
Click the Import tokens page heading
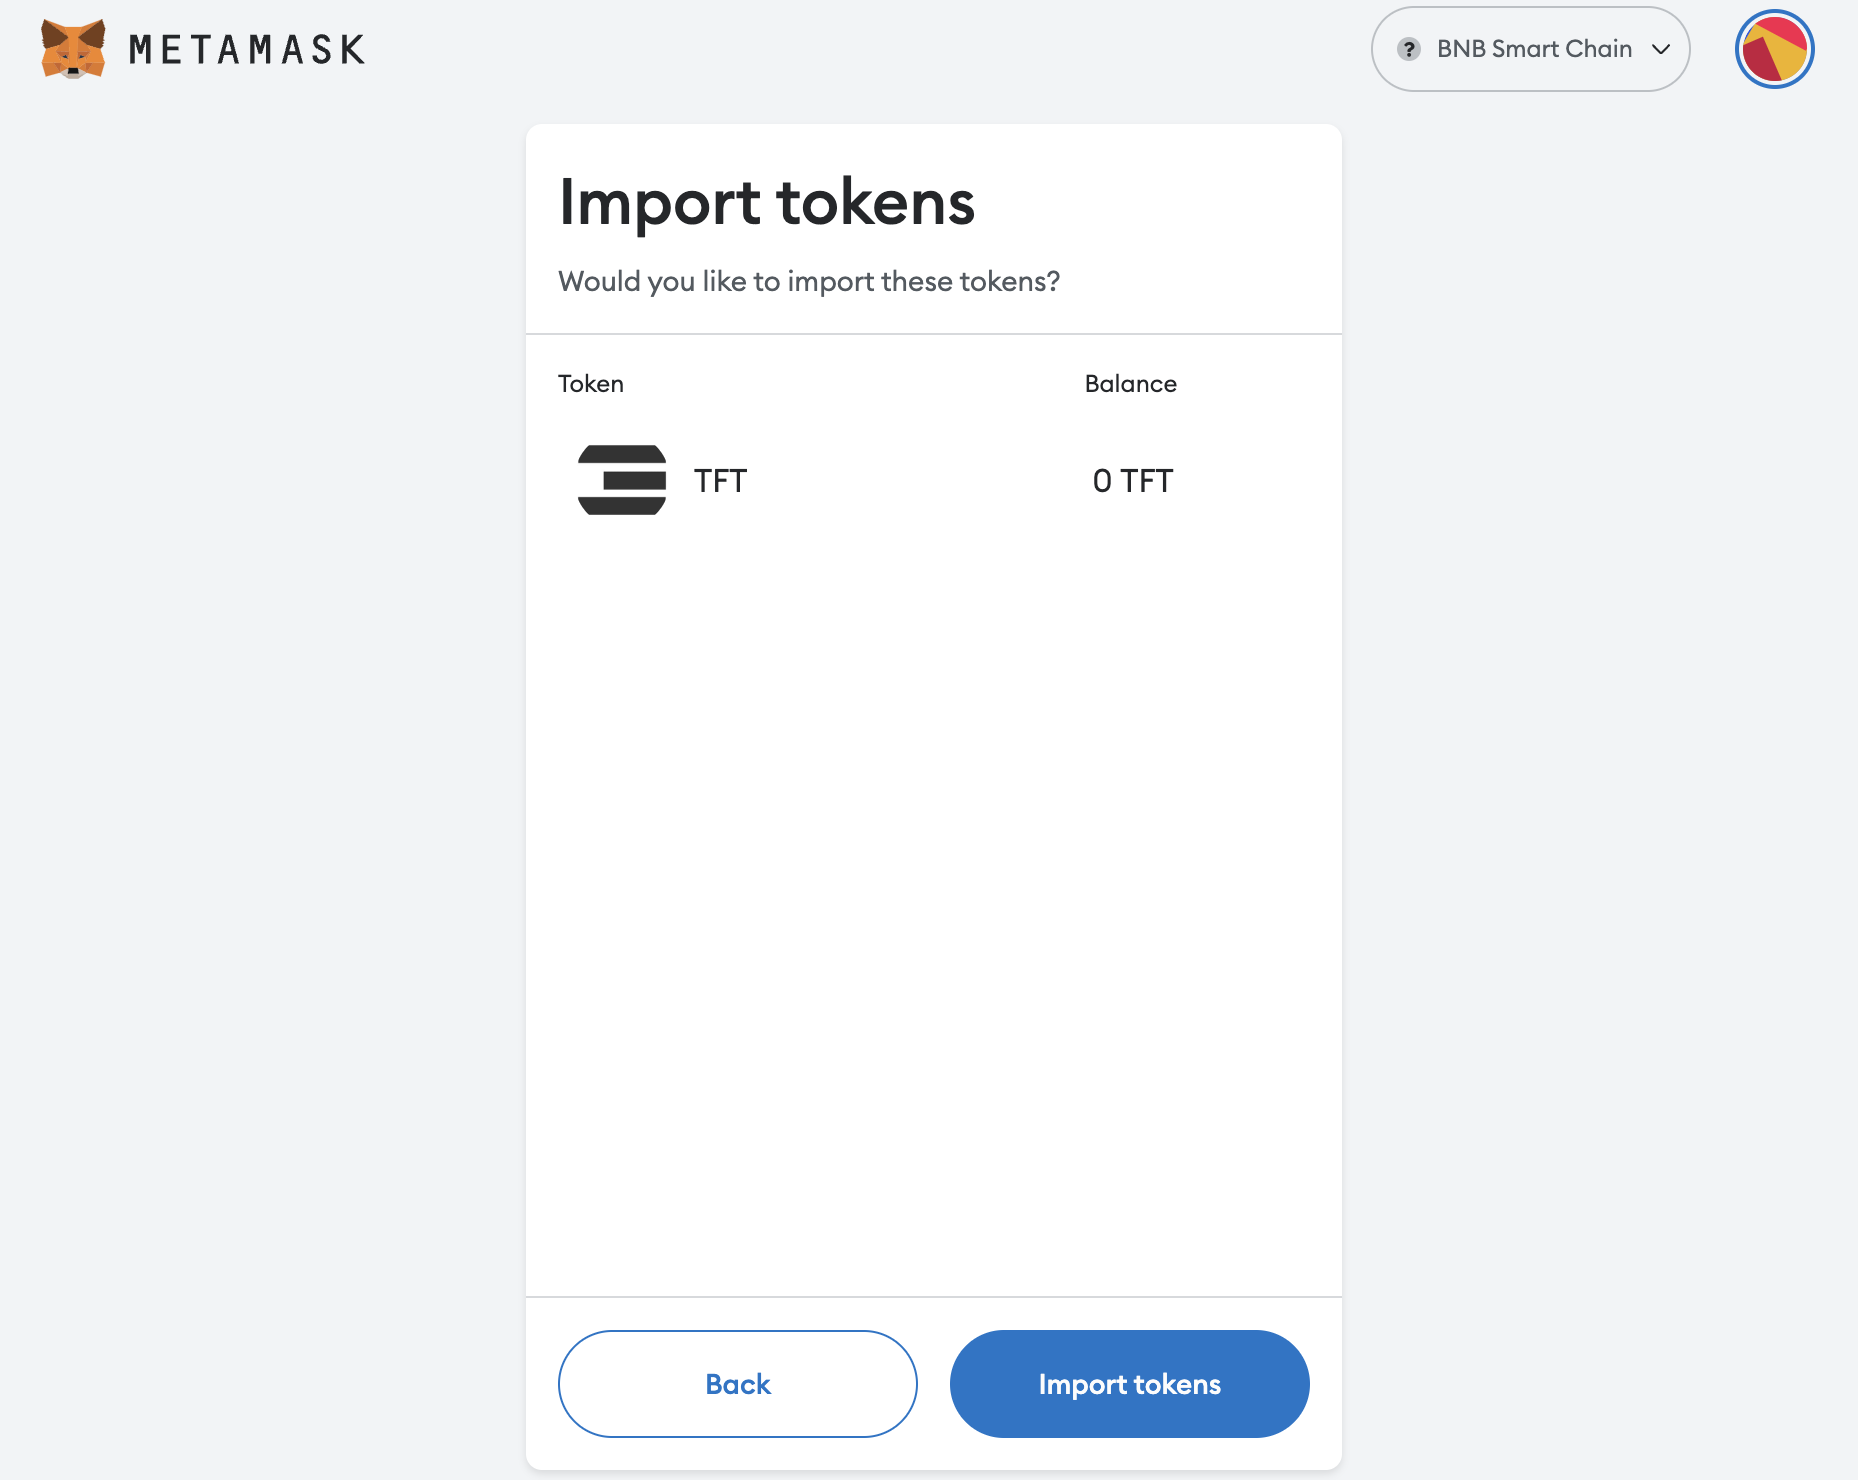[766, 203]
